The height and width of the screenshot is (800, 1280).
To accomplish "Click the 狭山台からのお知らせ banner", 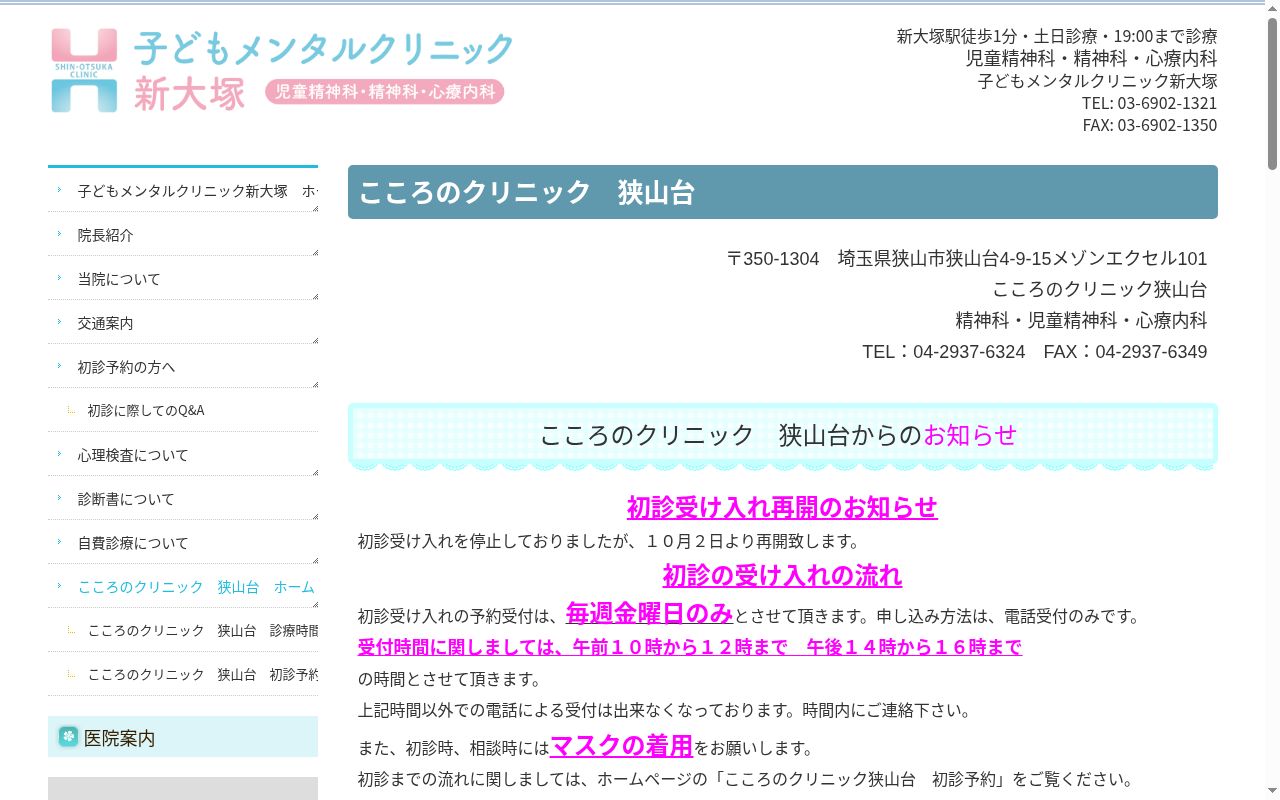I will [783, 435].
